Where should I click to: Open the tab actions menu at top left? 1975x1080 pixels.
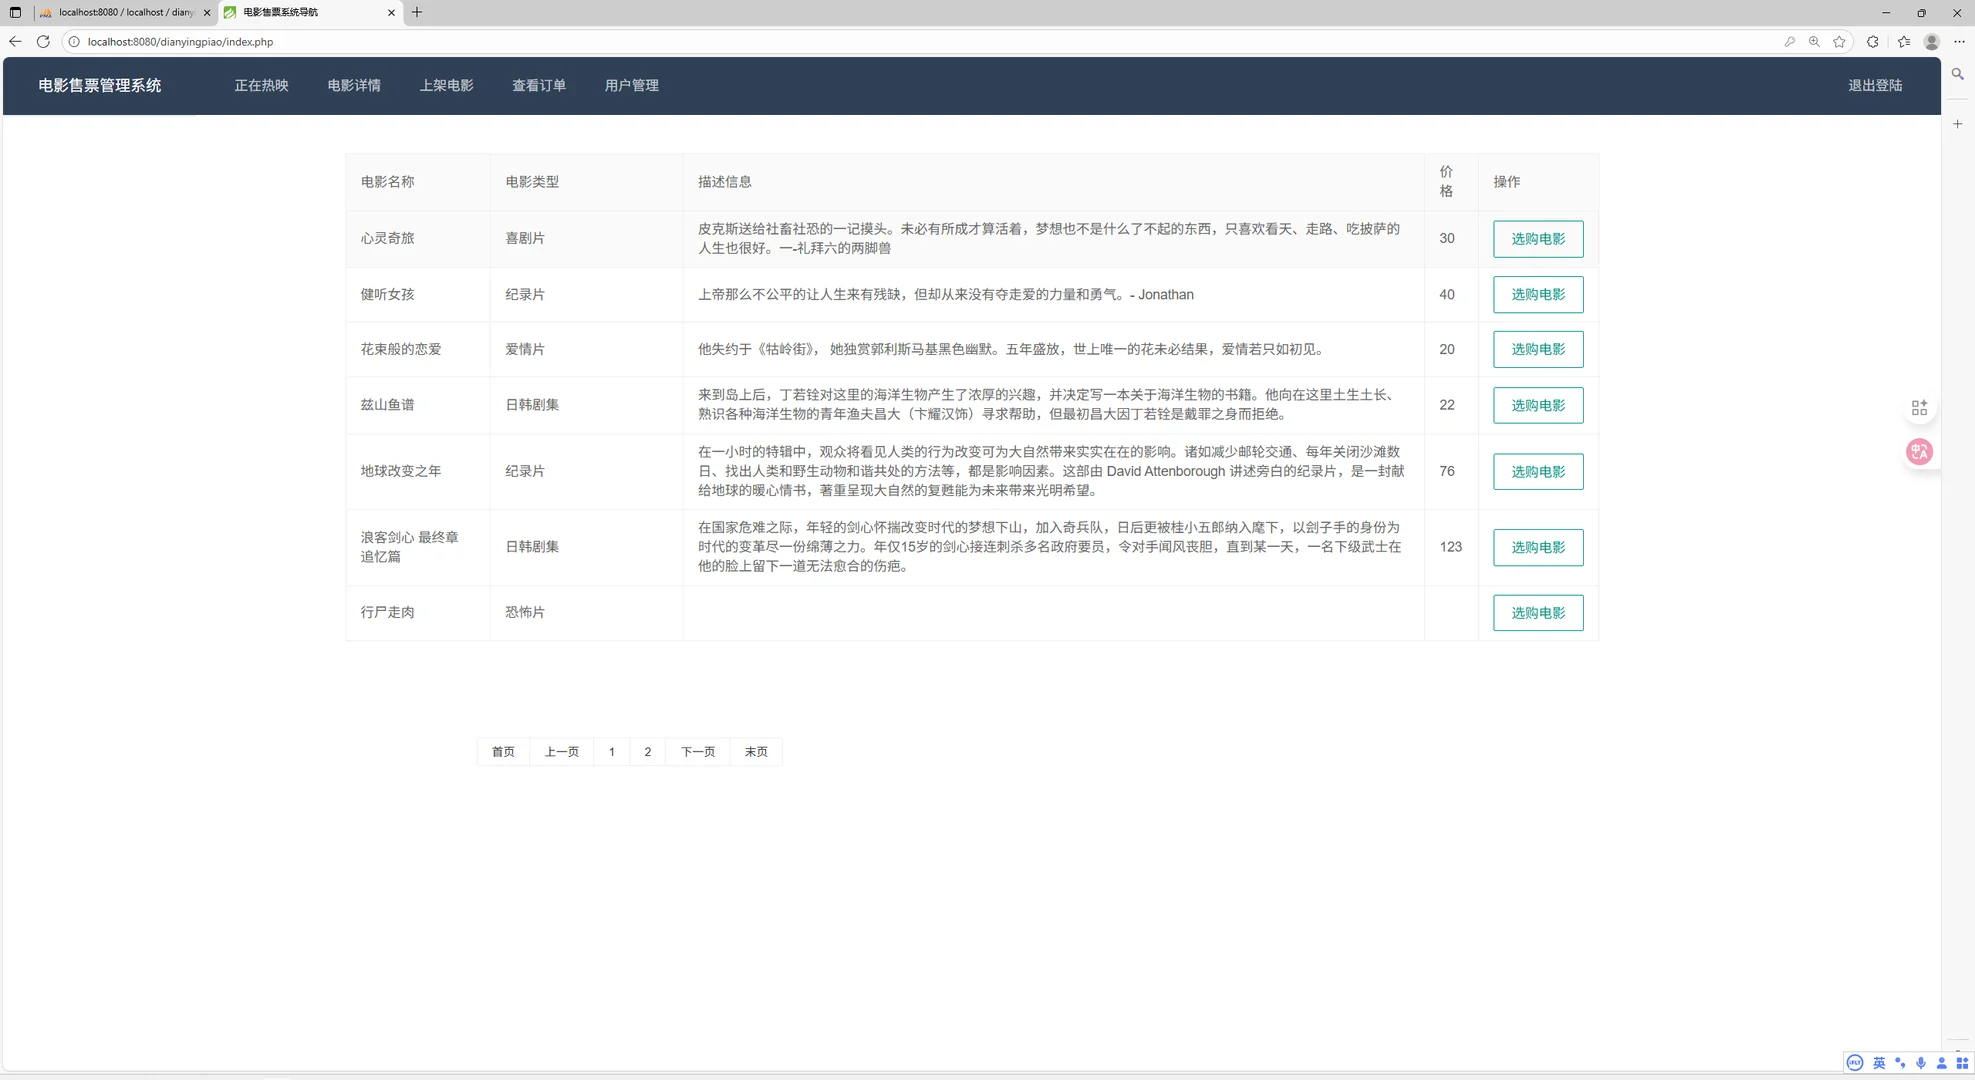(x=14, y=12)
